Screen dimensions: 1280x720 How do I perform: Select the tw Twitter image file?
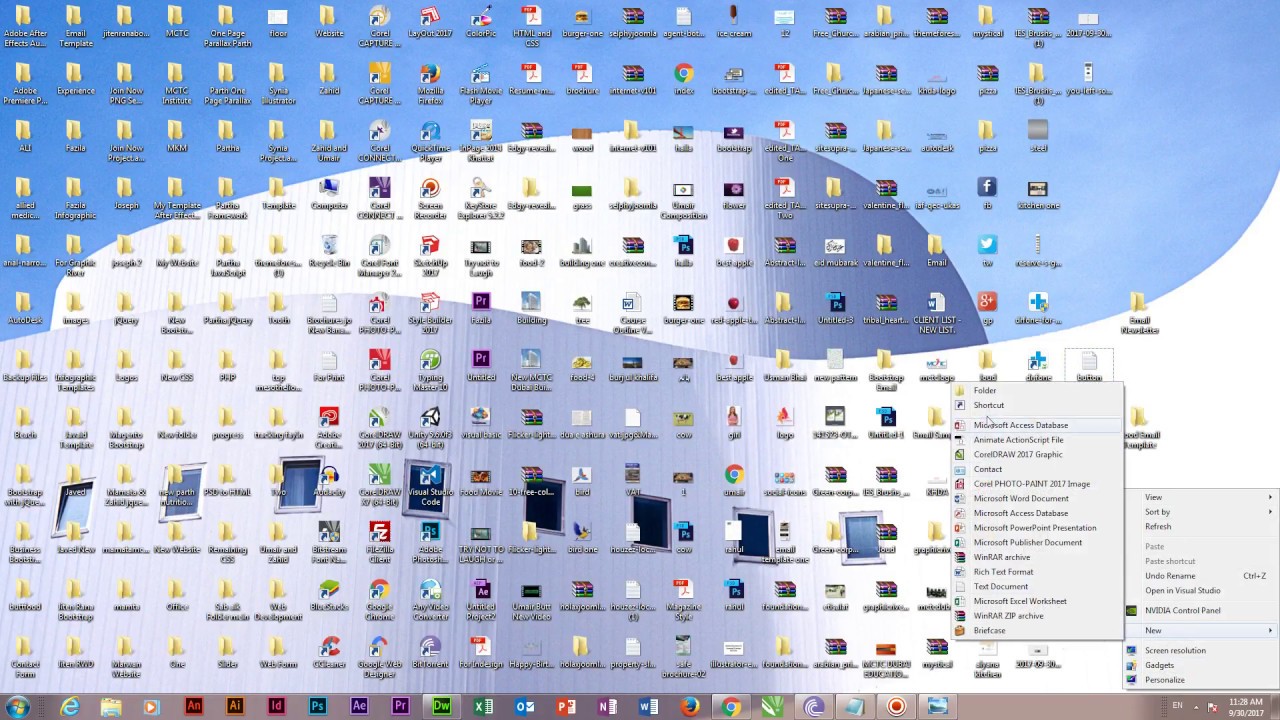click(987, 252)
